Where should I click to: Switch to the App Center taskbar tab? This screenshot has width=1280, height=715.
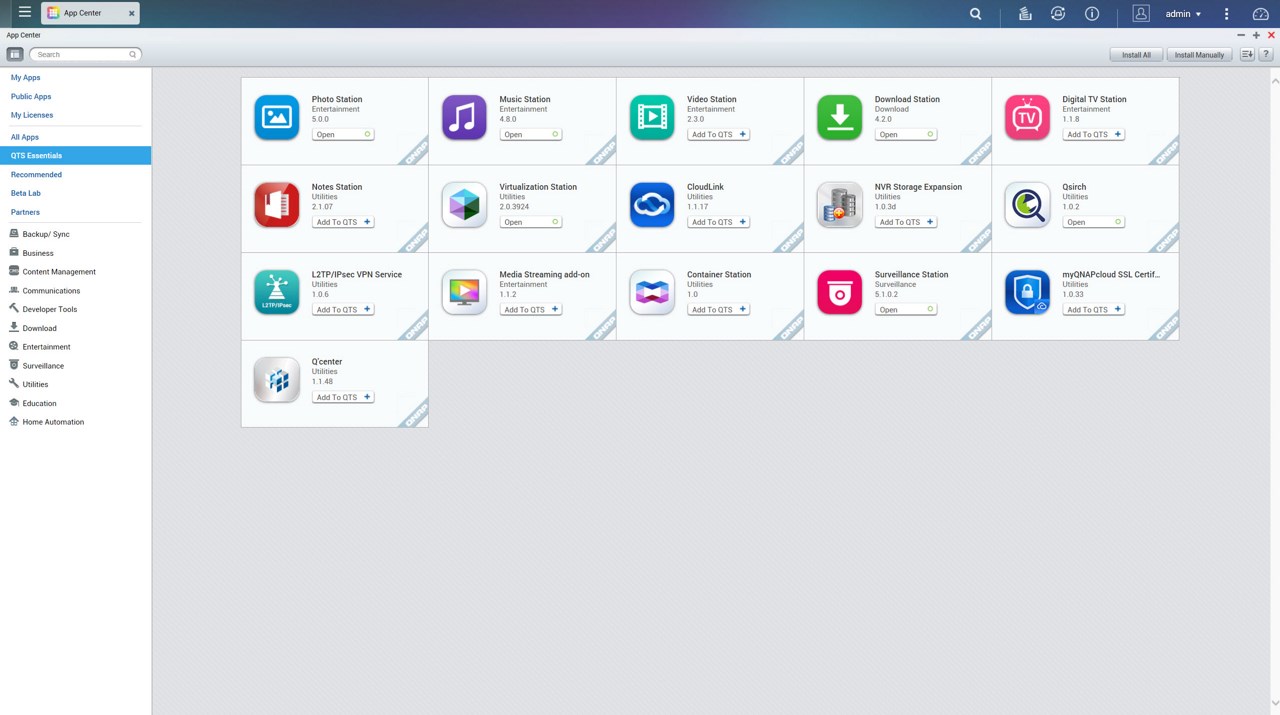[90, 13]
